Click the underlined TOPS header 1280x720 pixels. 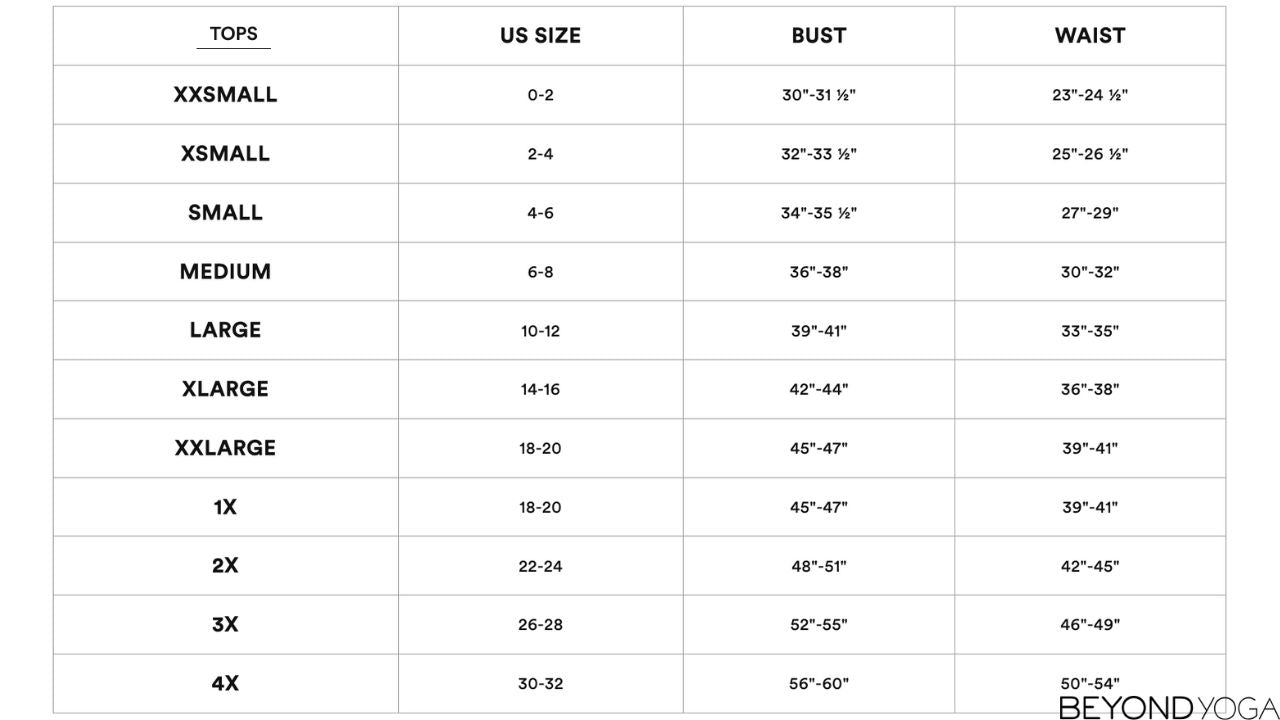(x=233, y=34)
